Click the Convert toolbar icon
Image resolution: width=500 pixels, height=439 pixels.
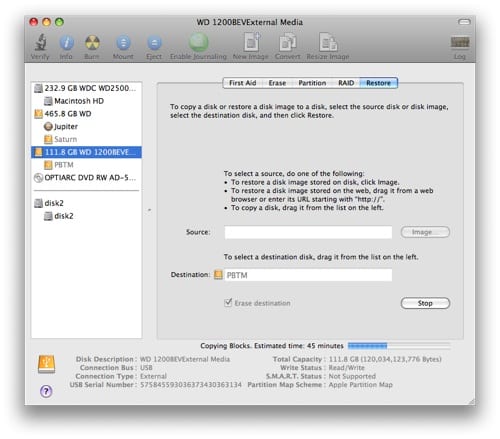tap(288, 42)
